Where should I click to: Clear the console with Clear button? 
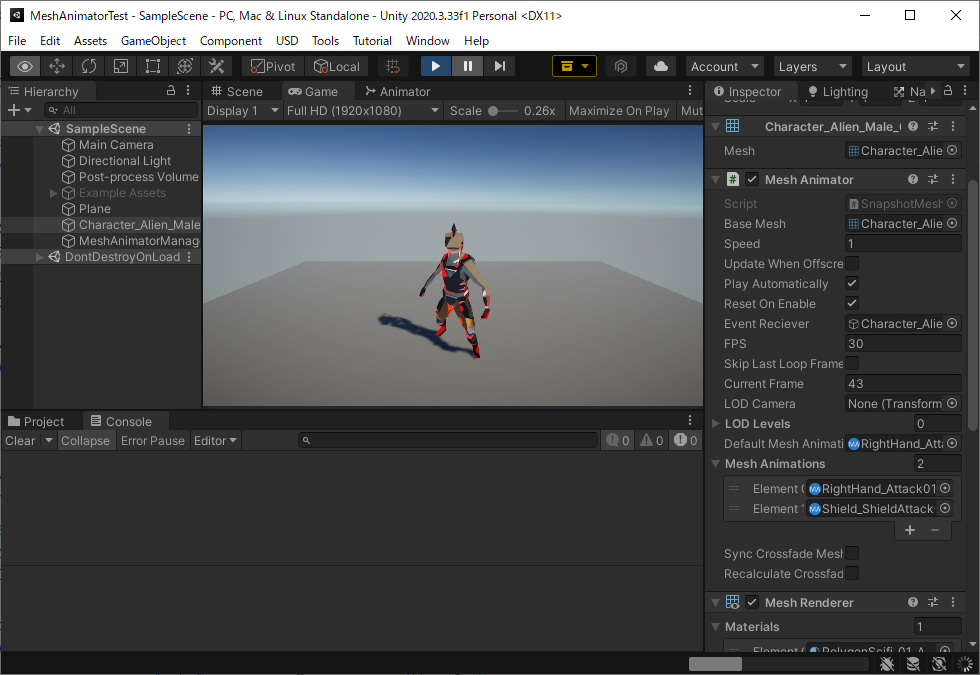[x=20, y=441]
